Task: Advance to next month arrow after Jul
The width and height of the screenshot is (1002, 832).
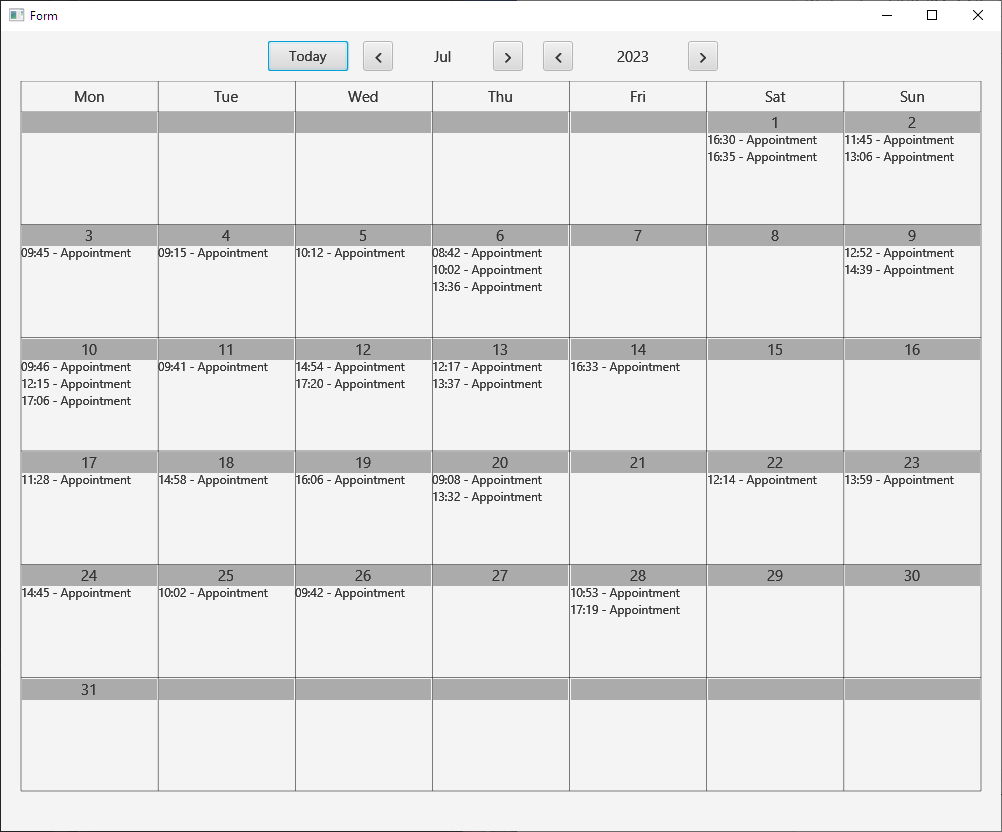Action: point(507,56)
